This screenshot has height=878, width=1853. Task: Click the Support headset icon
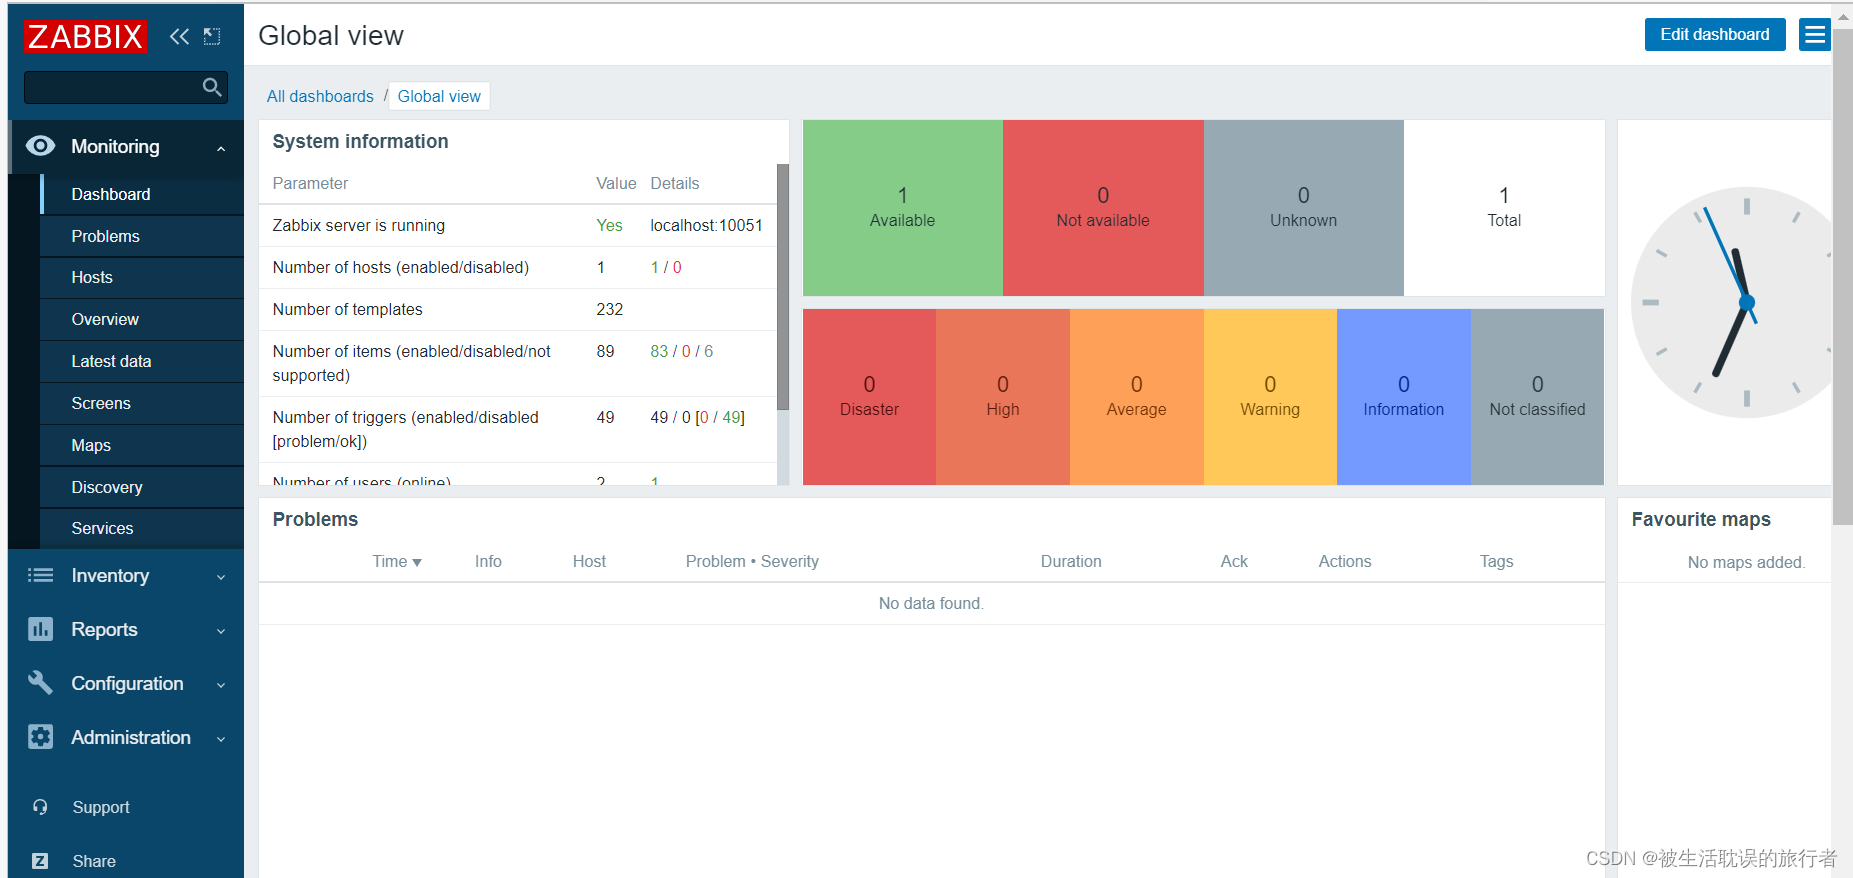[40, 807]
